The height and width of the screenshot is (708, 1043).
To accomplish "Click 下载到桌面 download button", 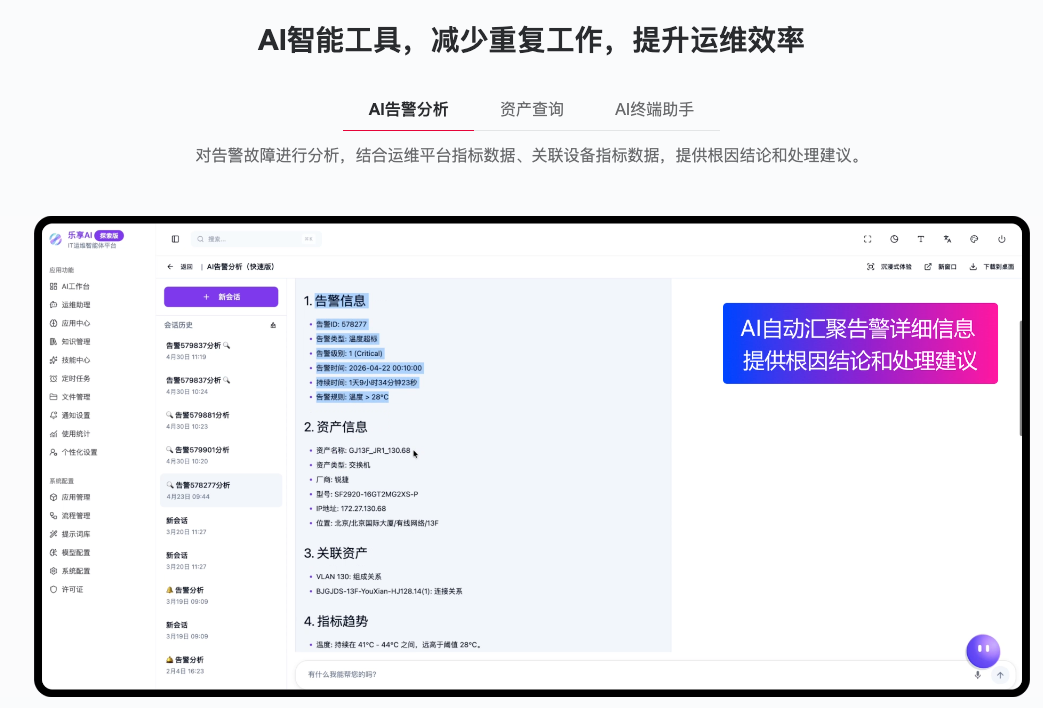I will coord(991,267).
